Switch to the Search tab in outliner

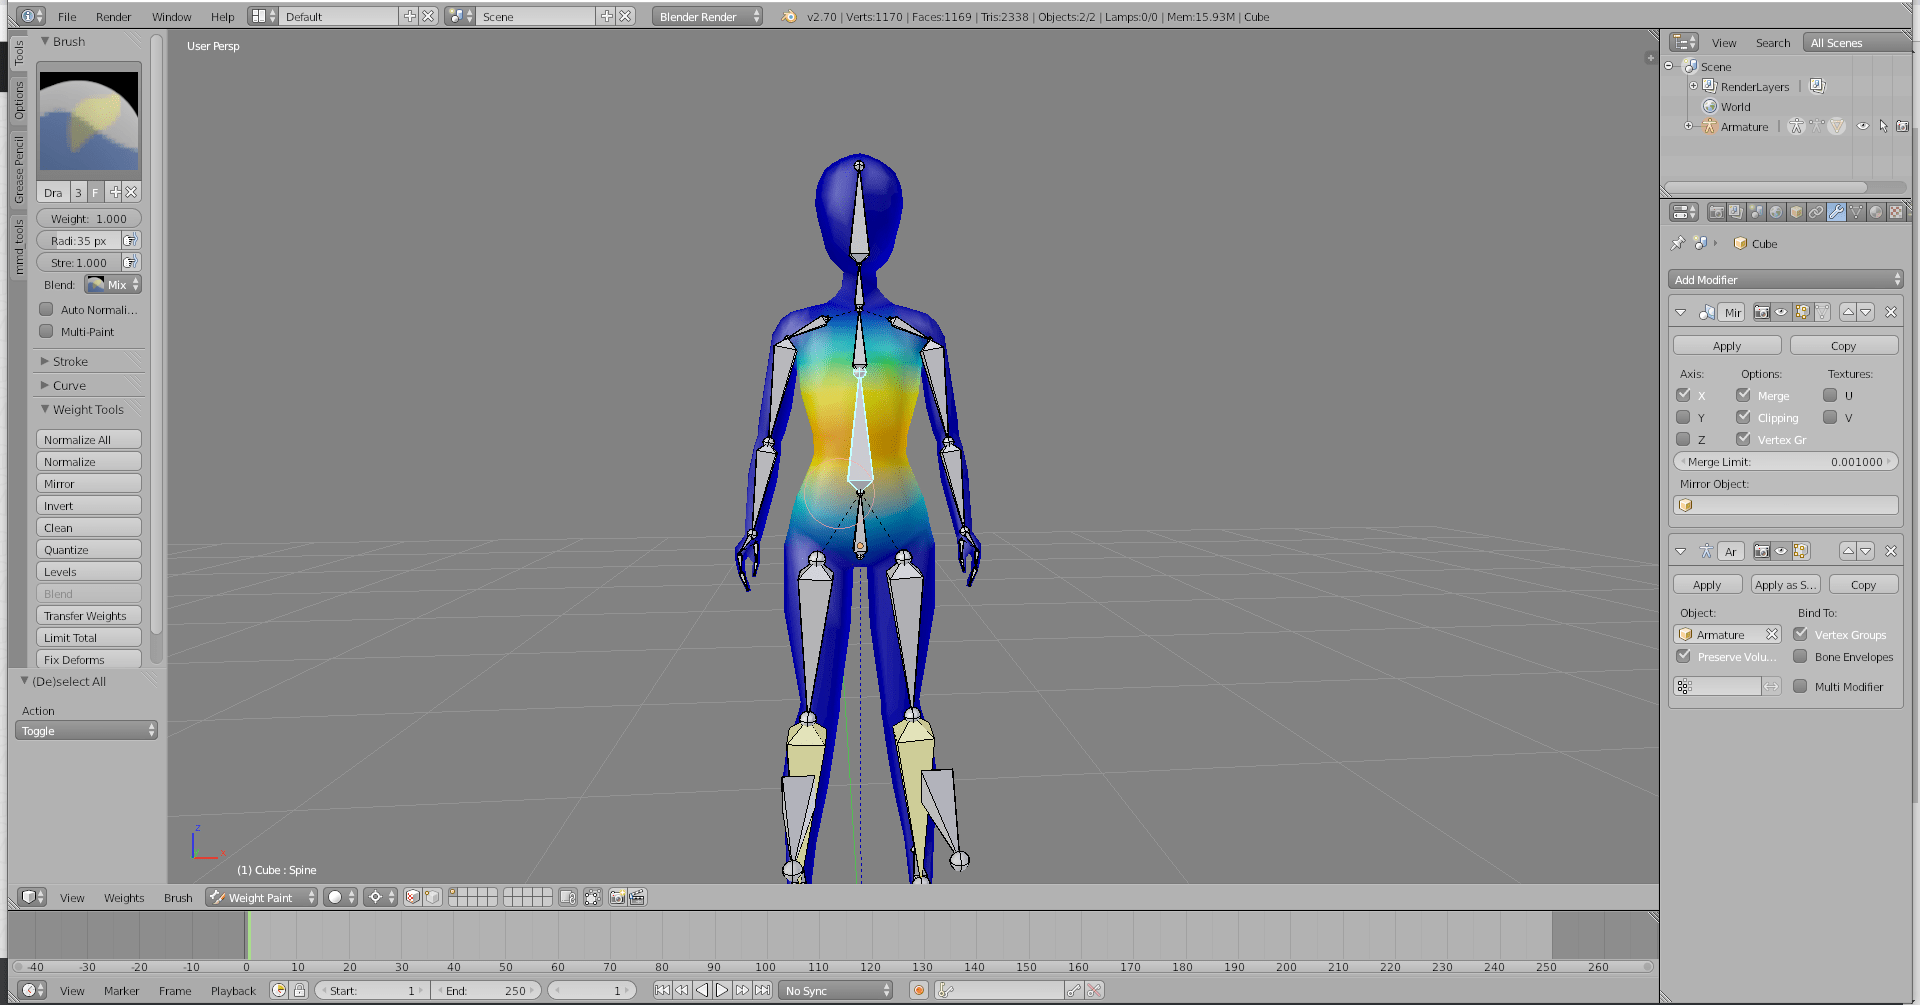click(1773, 42)
